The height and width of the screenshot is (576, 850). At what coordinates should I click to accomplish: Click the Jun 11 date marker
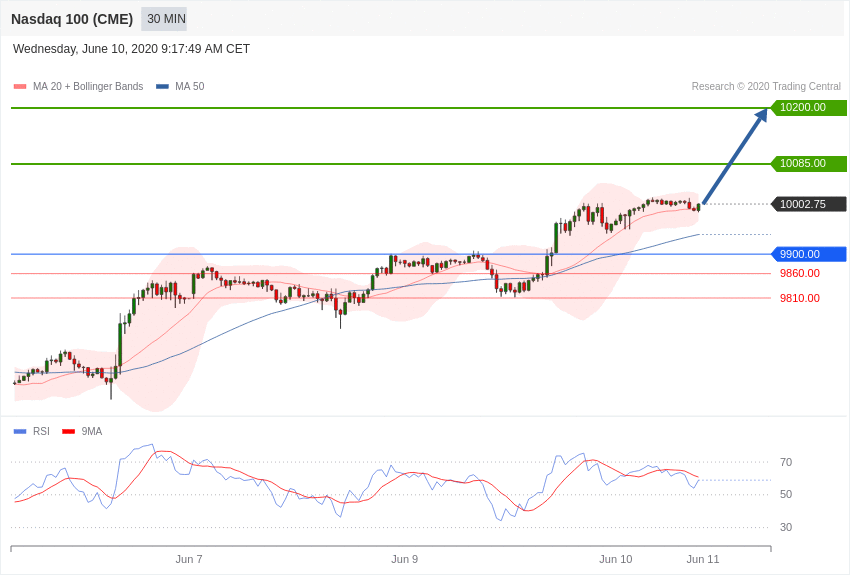tap(703, 559)
